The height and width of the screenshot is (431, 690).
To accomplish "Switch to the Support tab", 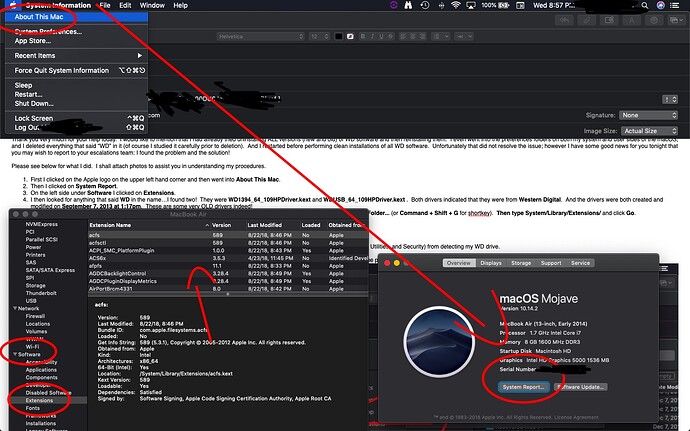I will (x=551, y=263).
